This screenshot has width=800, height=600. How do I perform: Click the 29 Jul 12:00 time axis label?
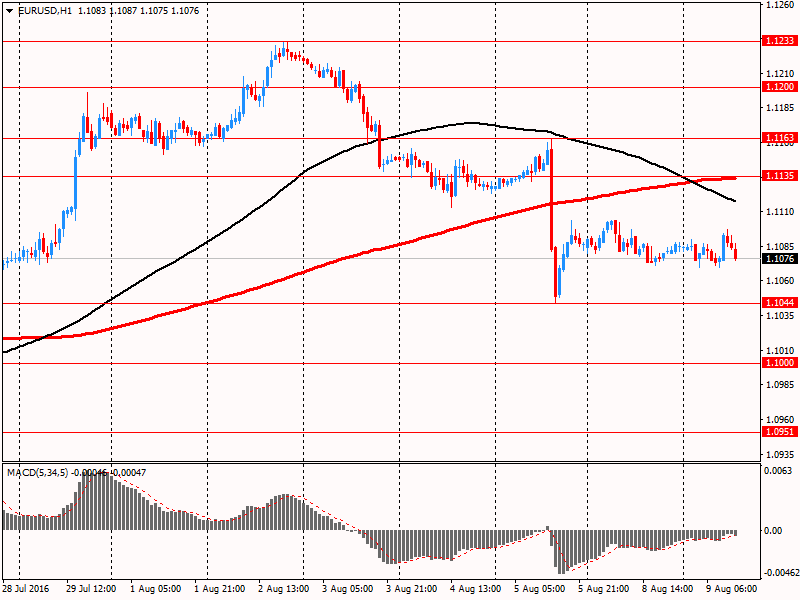coord(91,589)
